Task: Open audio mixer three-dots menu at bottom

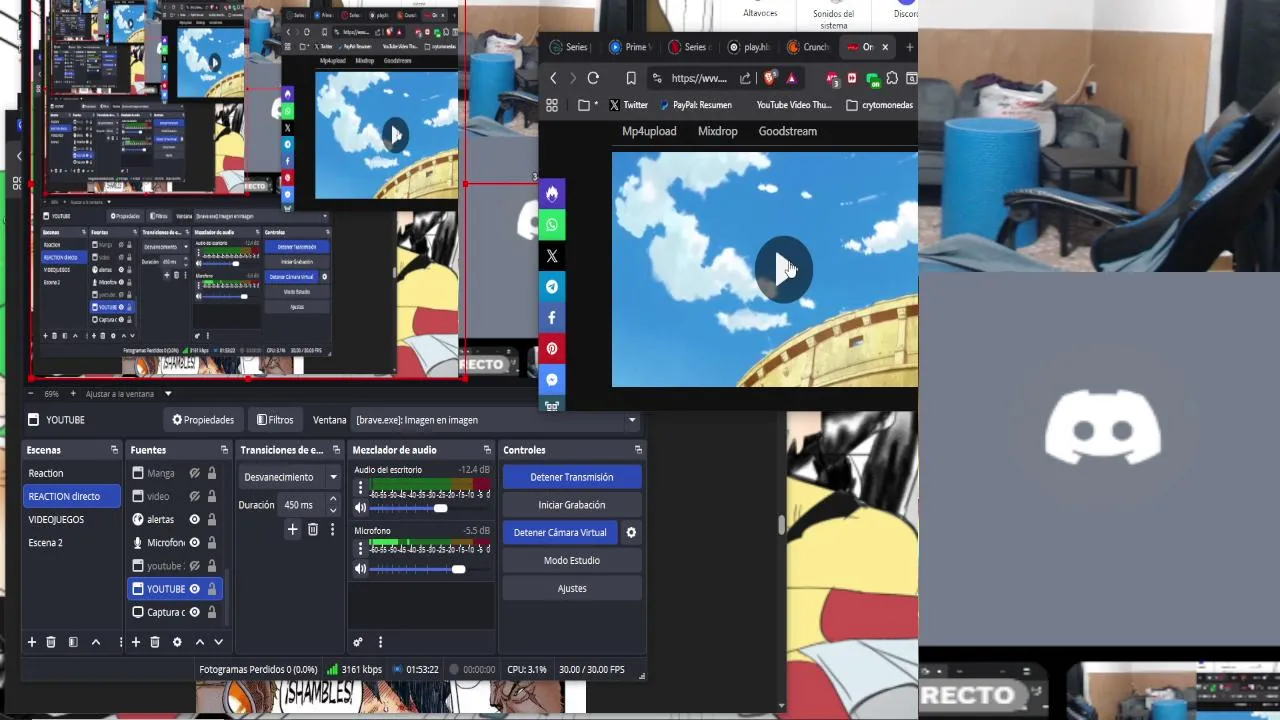Action: (x=380, y=642)
